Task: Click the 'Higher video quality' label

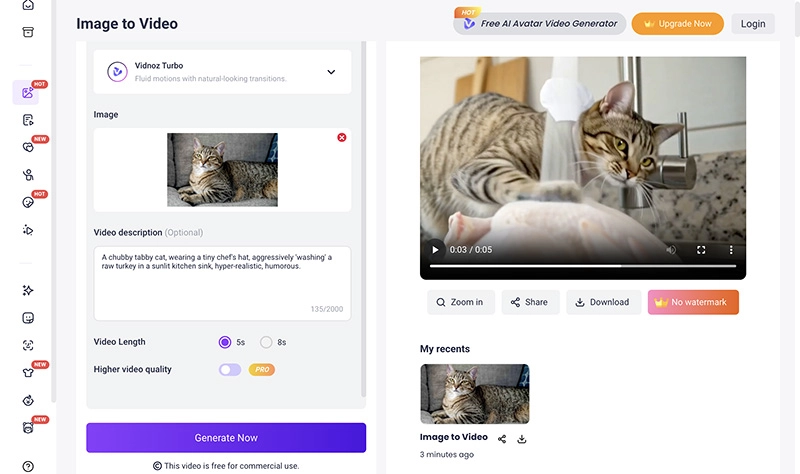Action: tap(133, 369)
